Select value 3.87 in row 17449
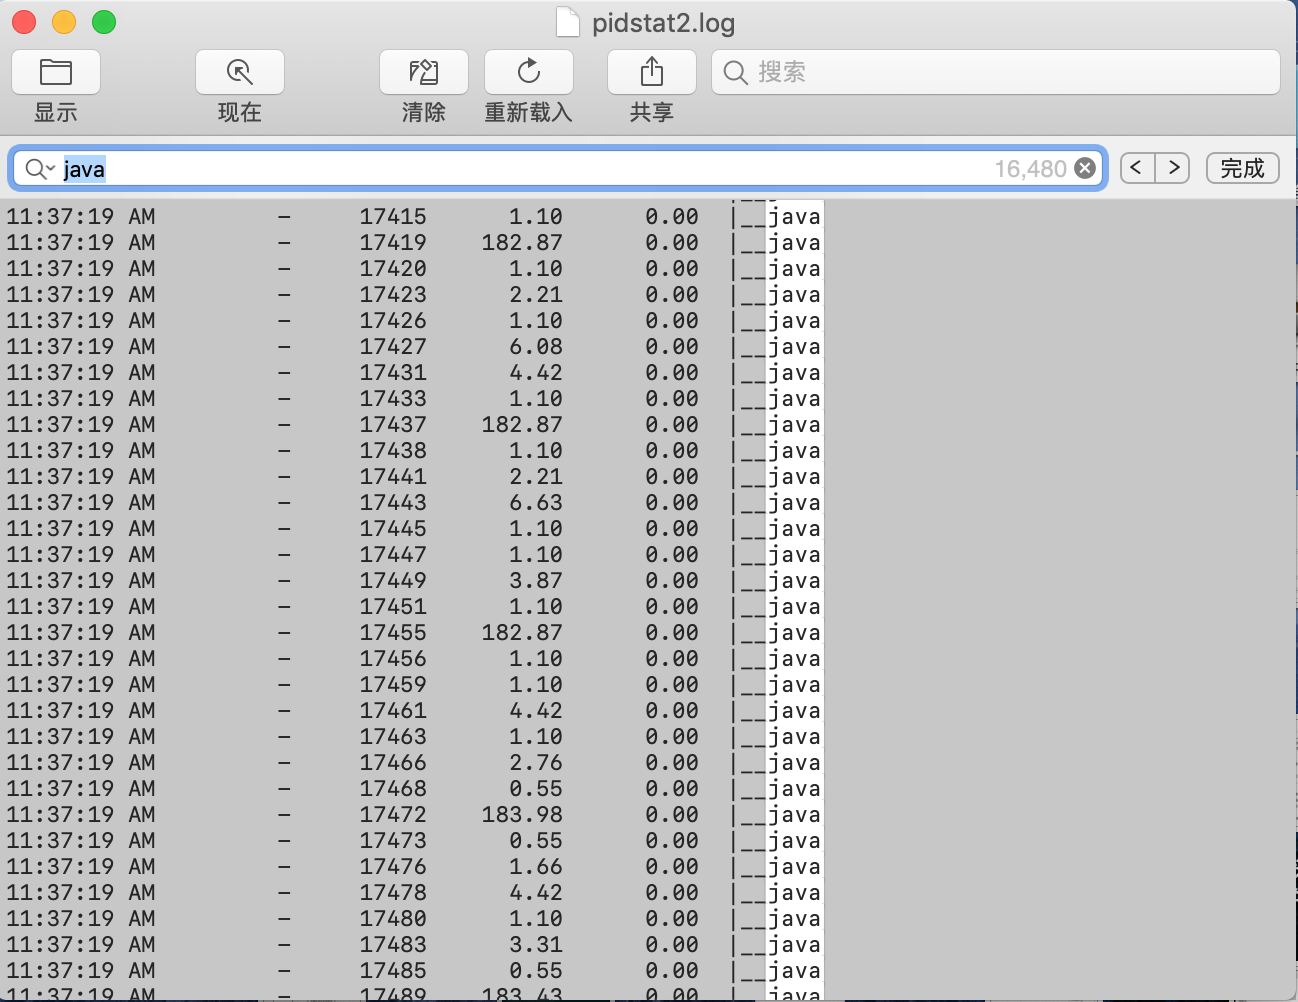 (536, 580)
